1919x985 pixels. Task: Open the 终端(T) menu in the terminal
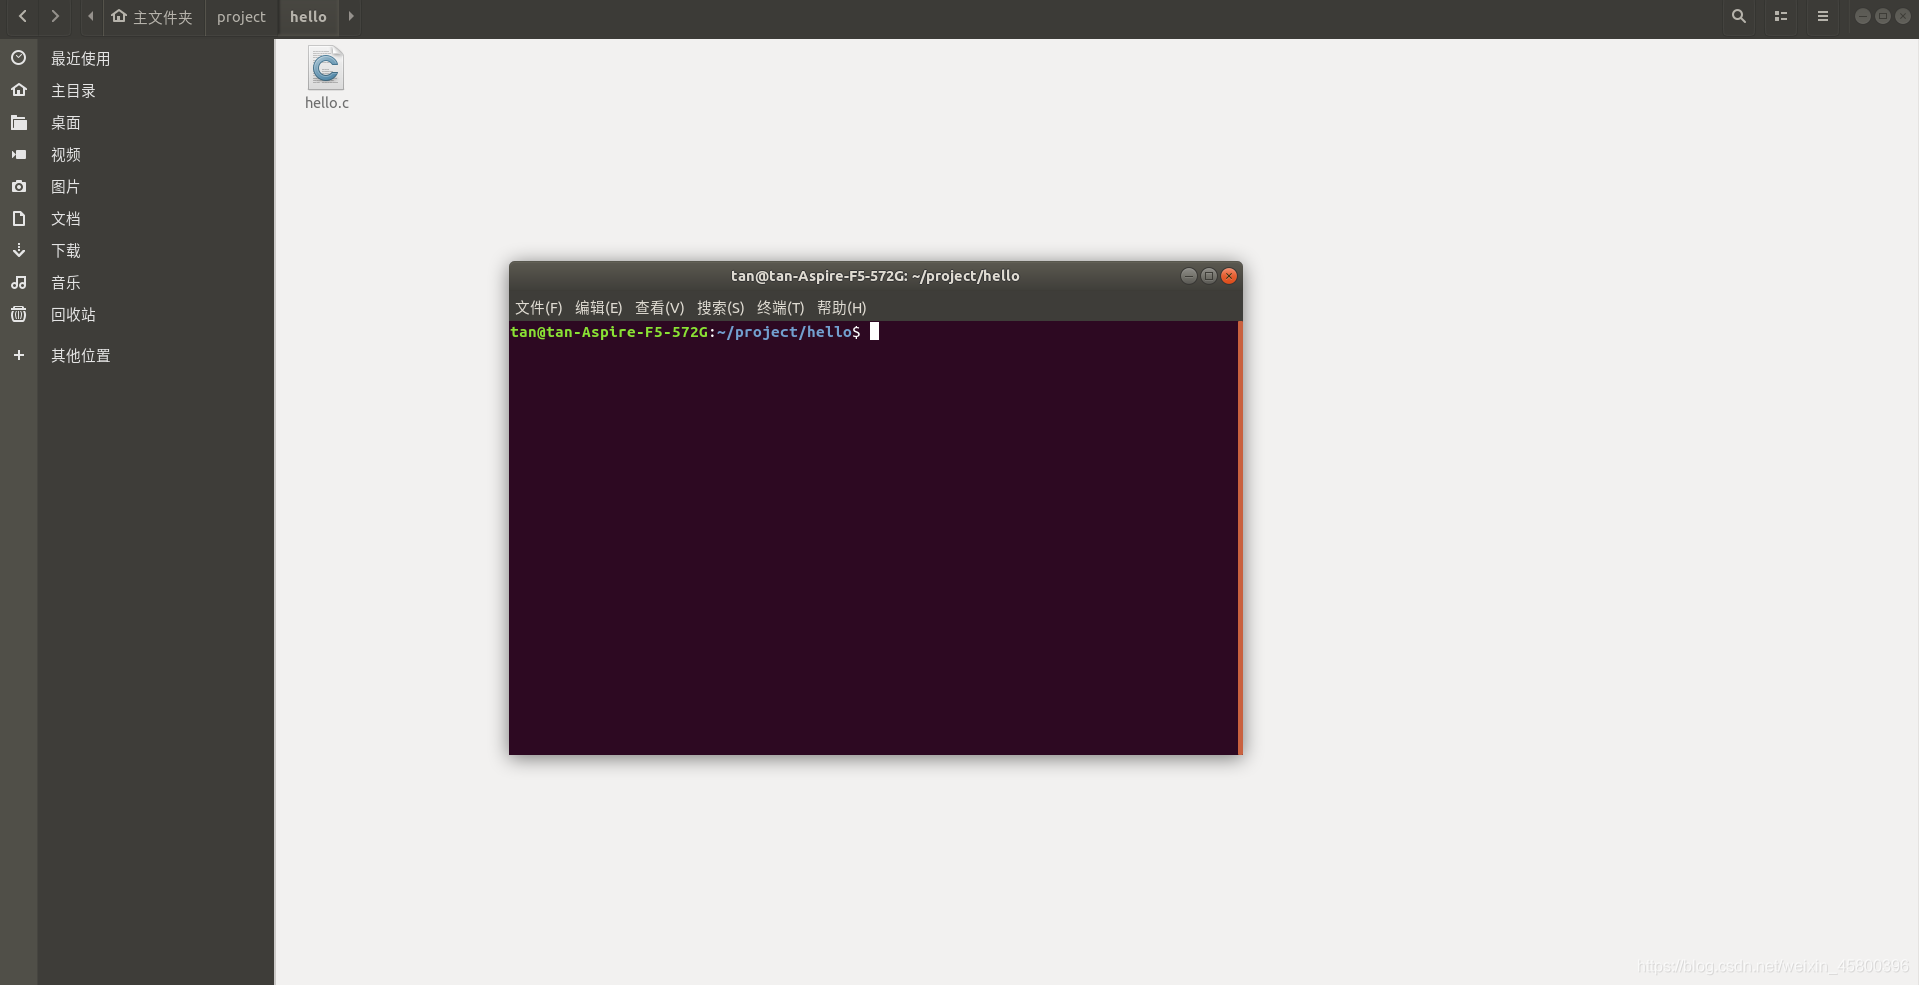[780, 308]
